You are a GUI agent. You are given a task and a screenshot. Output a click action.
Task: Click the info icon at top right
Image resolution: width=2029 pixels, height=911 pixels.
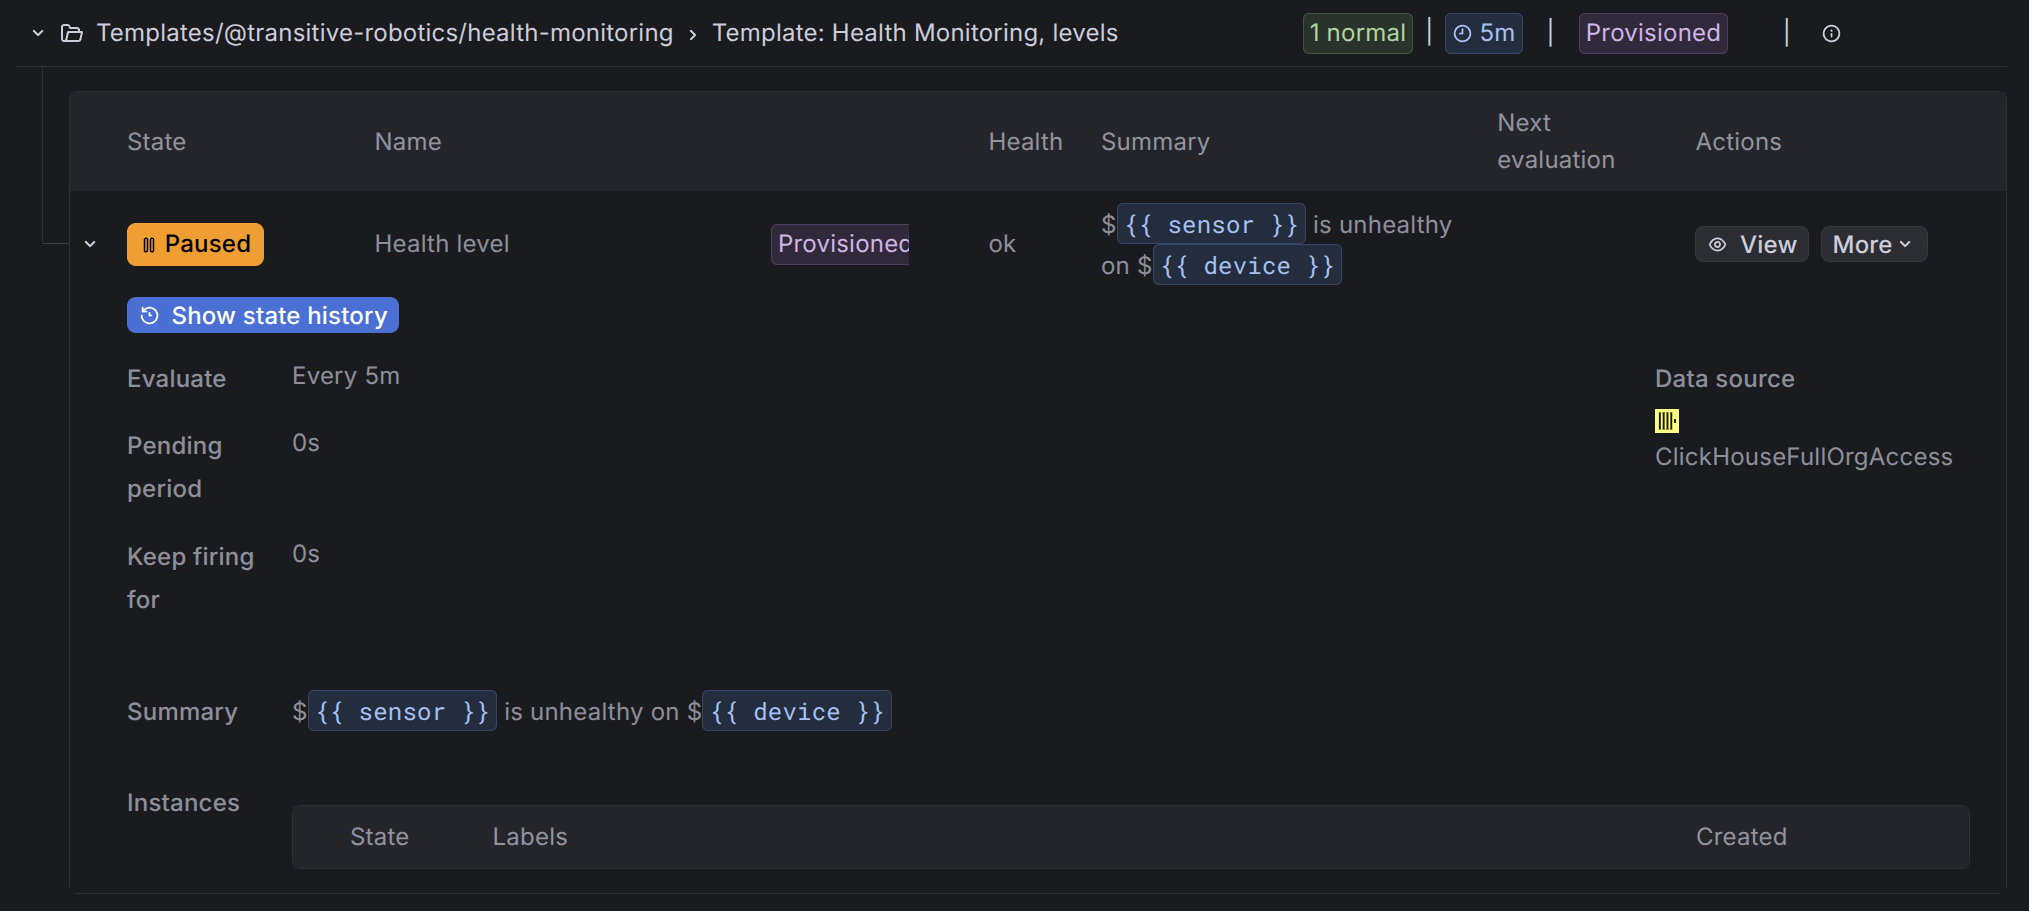tap(1832, 33)
